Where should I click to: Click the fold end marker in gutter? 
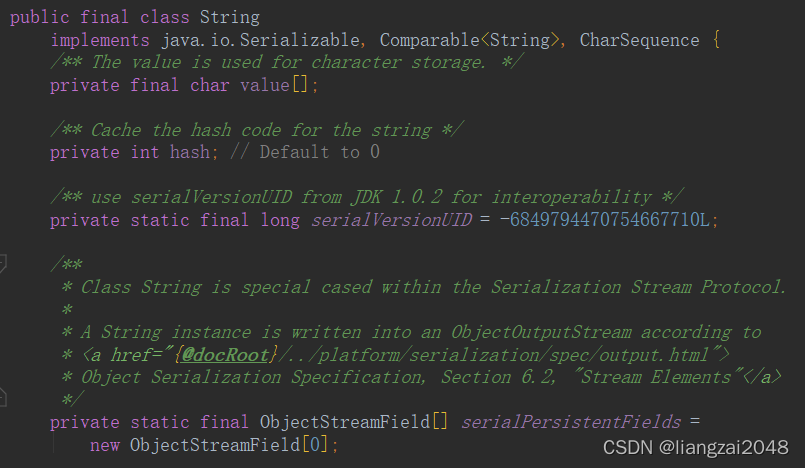3,397
